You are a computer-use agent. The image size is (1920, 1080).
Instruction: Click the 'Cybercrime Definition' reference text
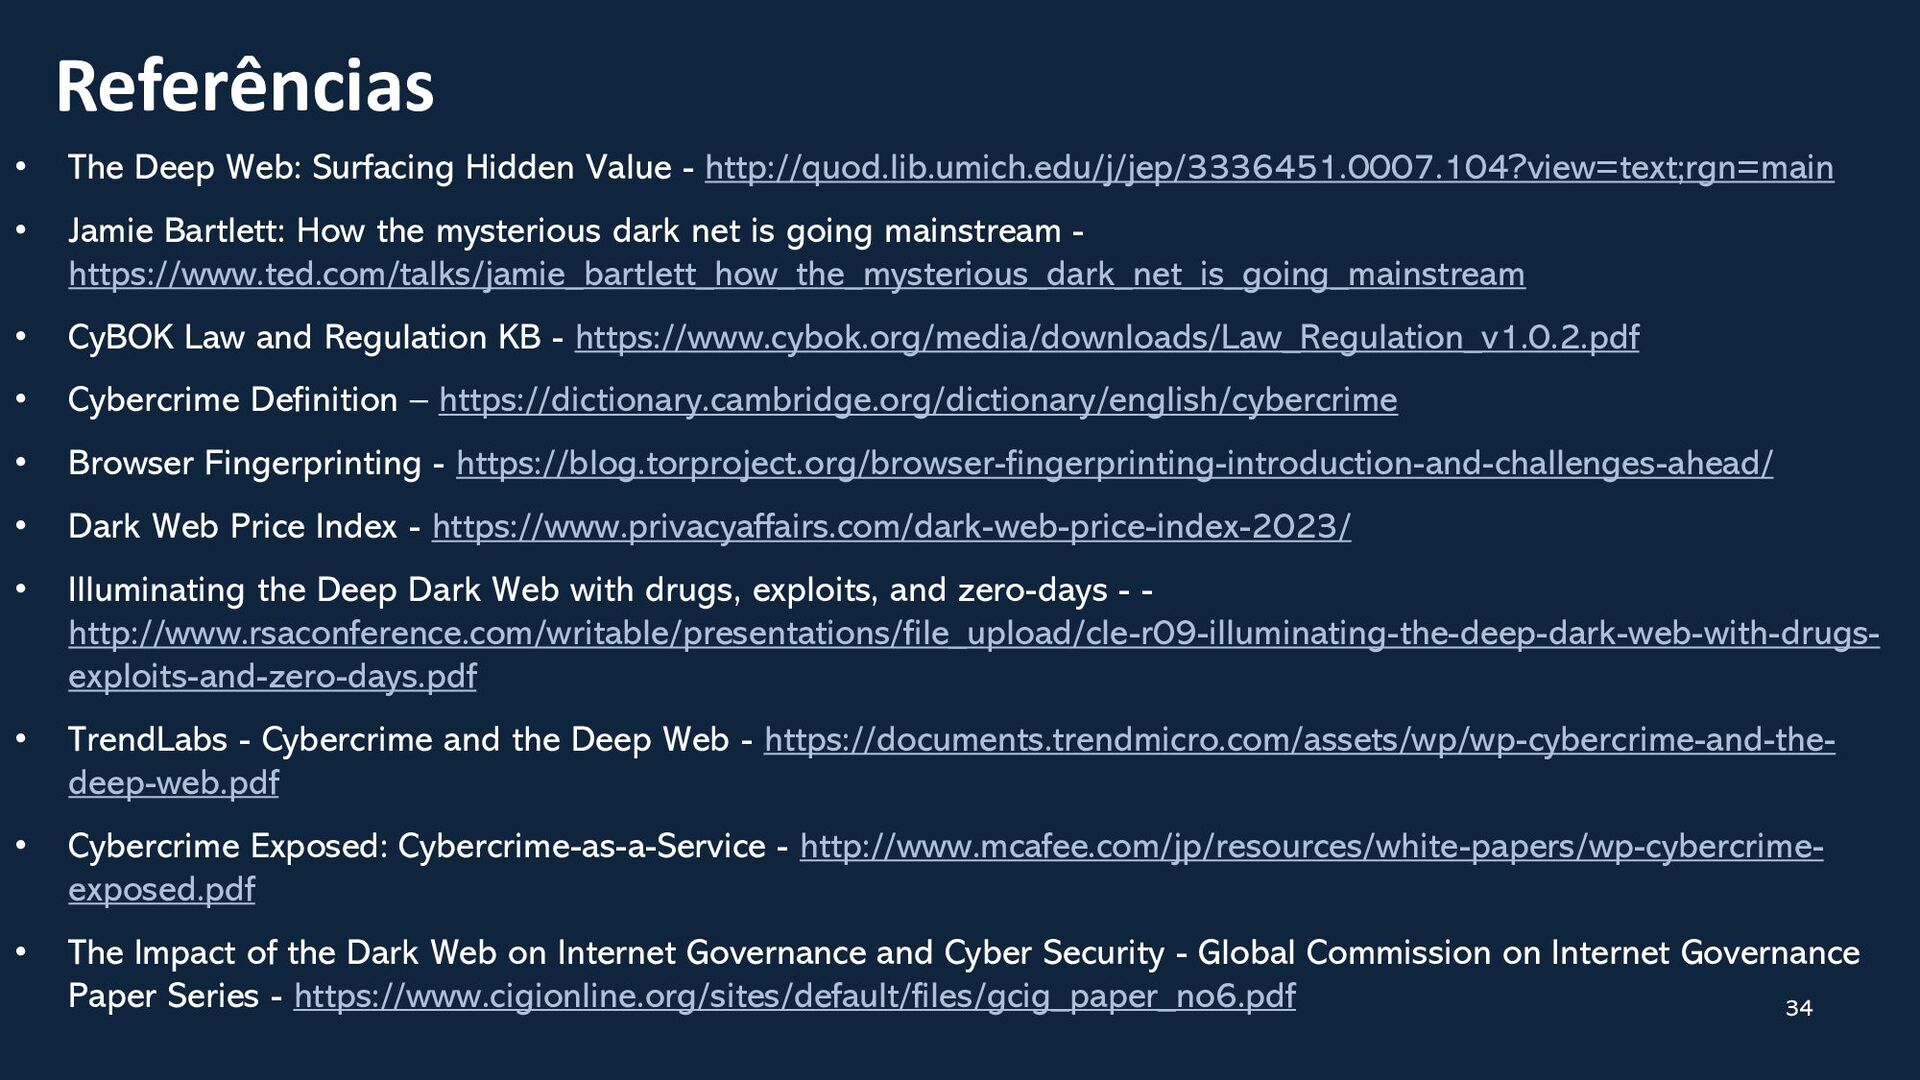(x=233, y=401)
